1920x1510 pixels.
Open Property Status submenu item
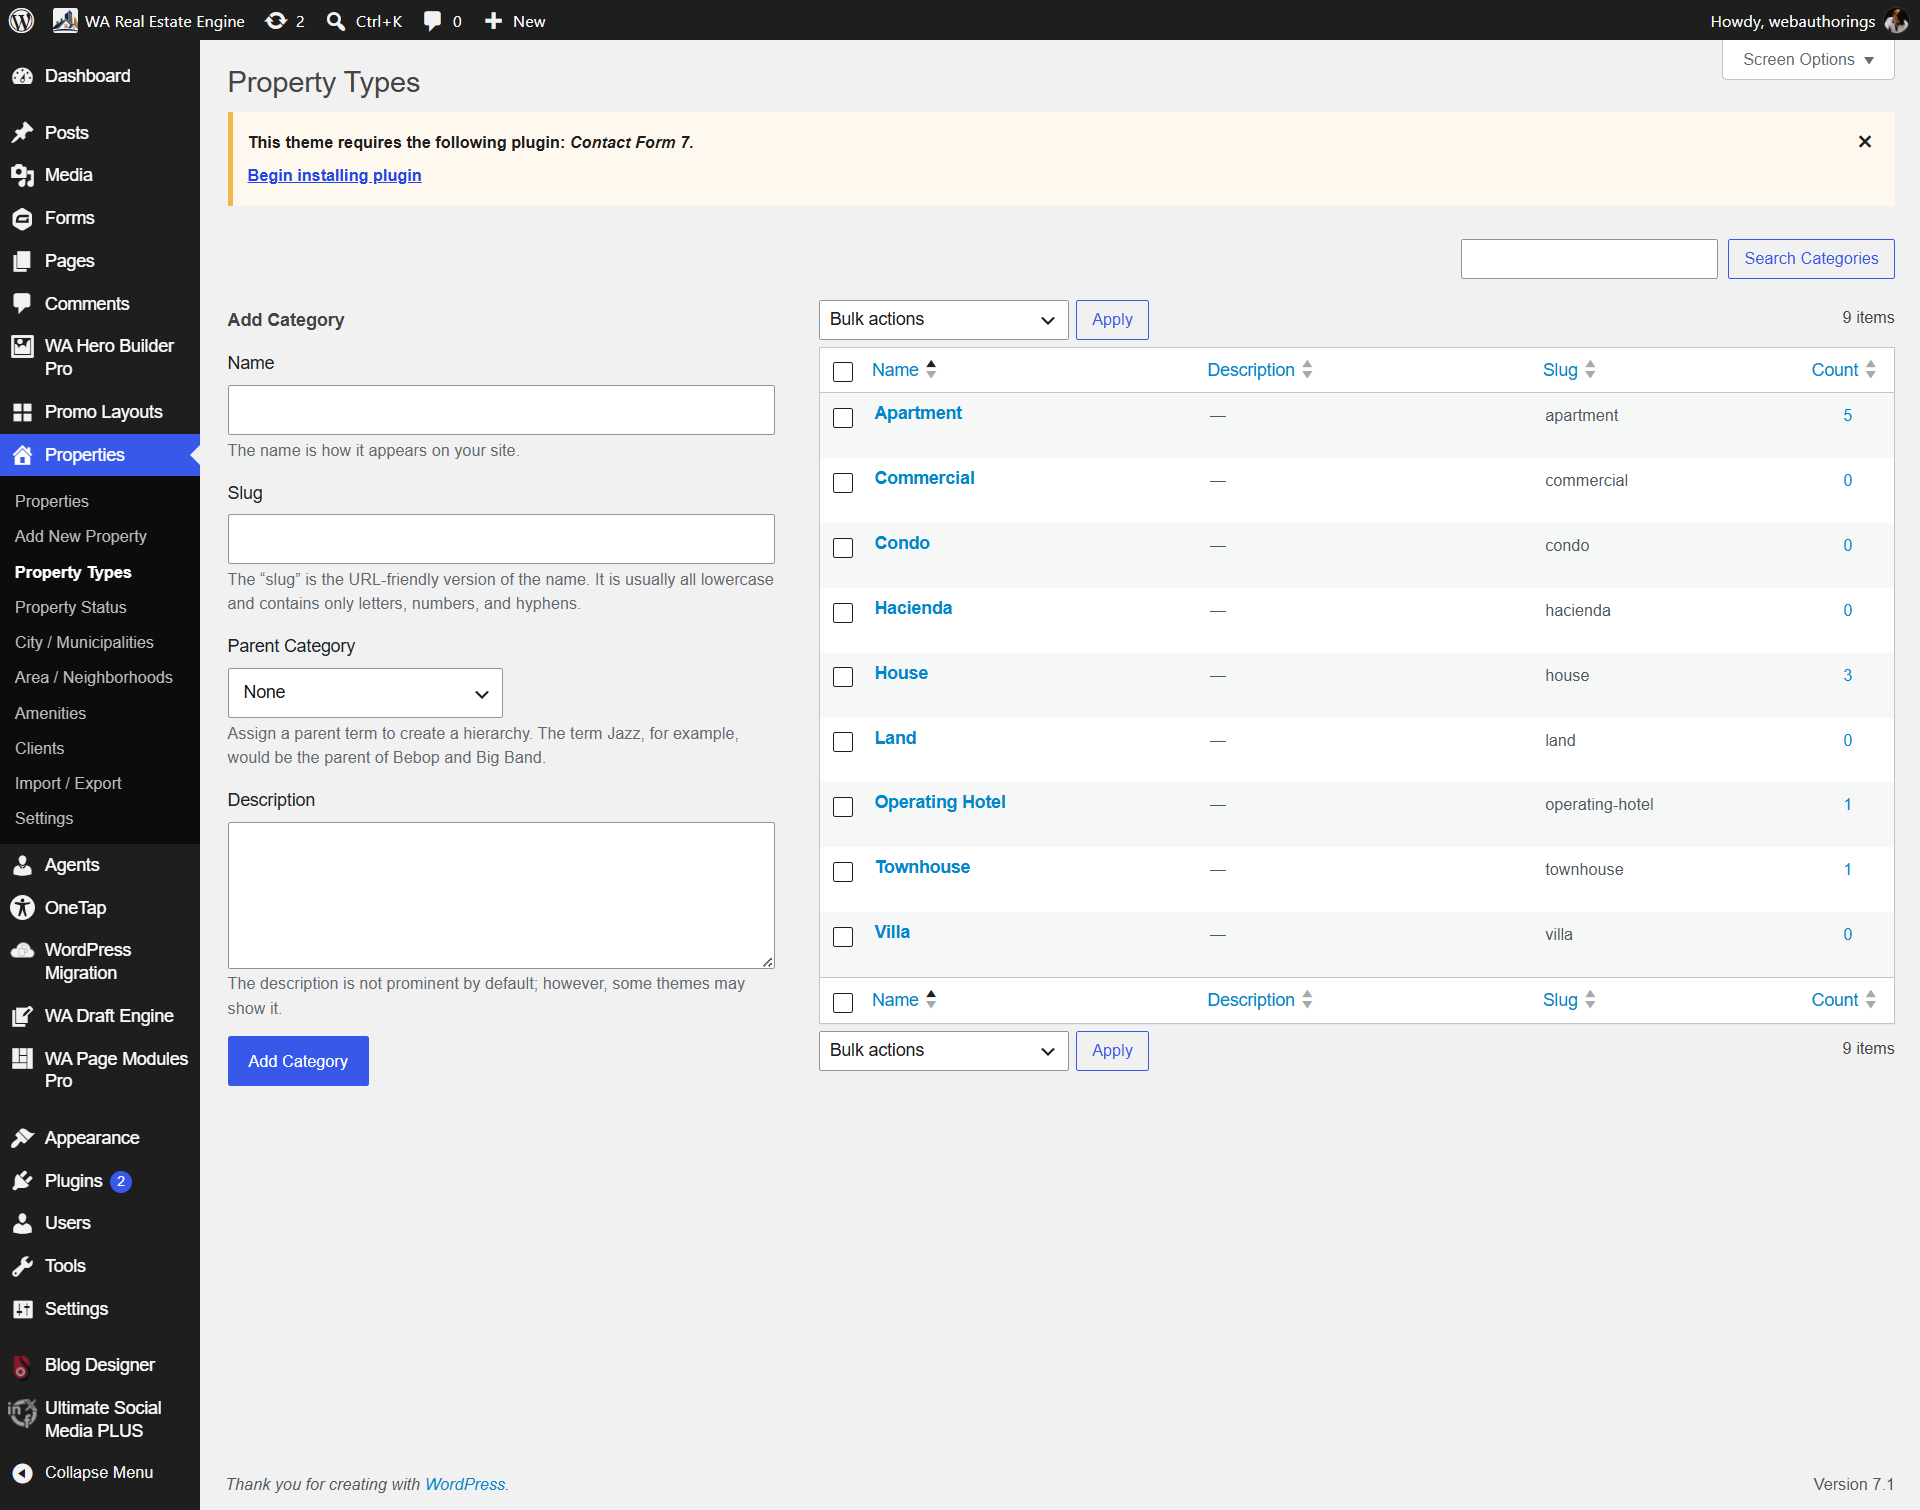71,607
